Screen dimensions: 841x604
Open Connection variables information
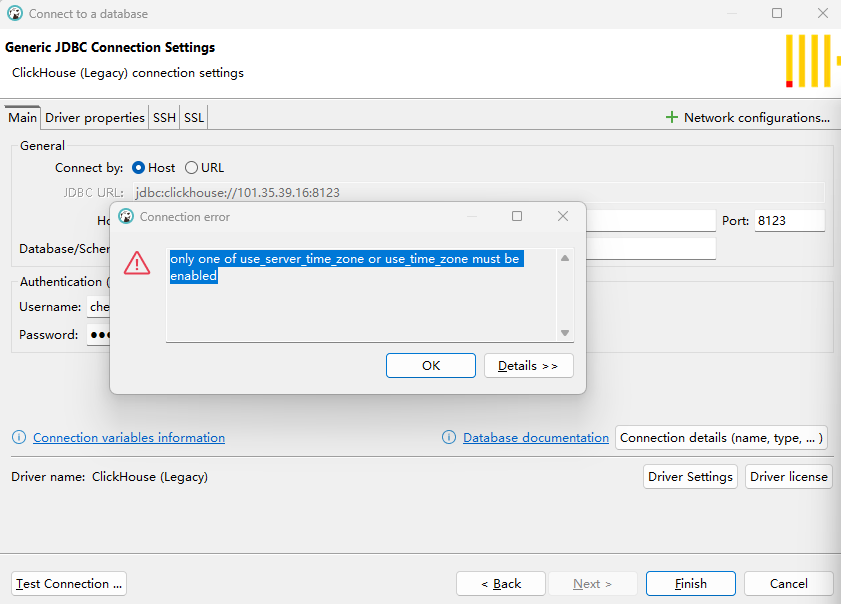[x=128, y=437]
